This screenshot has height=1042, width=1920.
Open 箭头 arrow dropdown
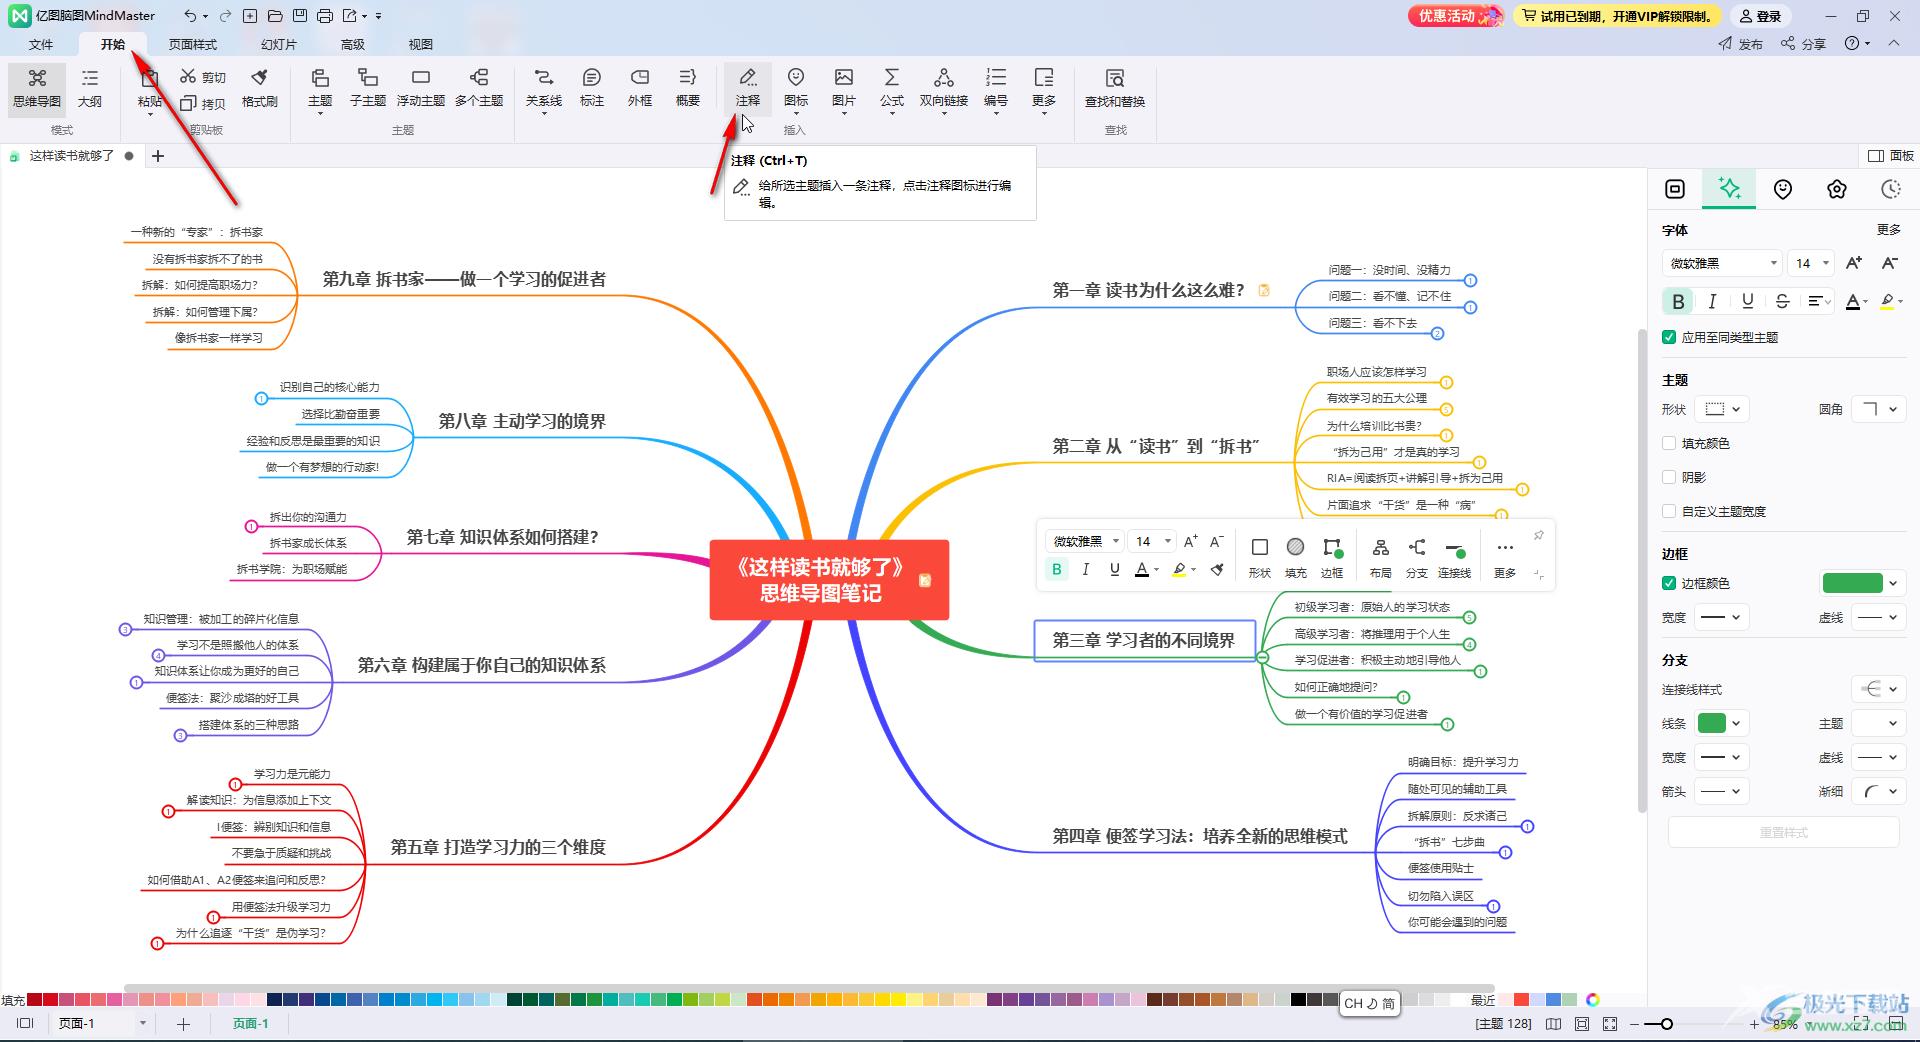1722,791
